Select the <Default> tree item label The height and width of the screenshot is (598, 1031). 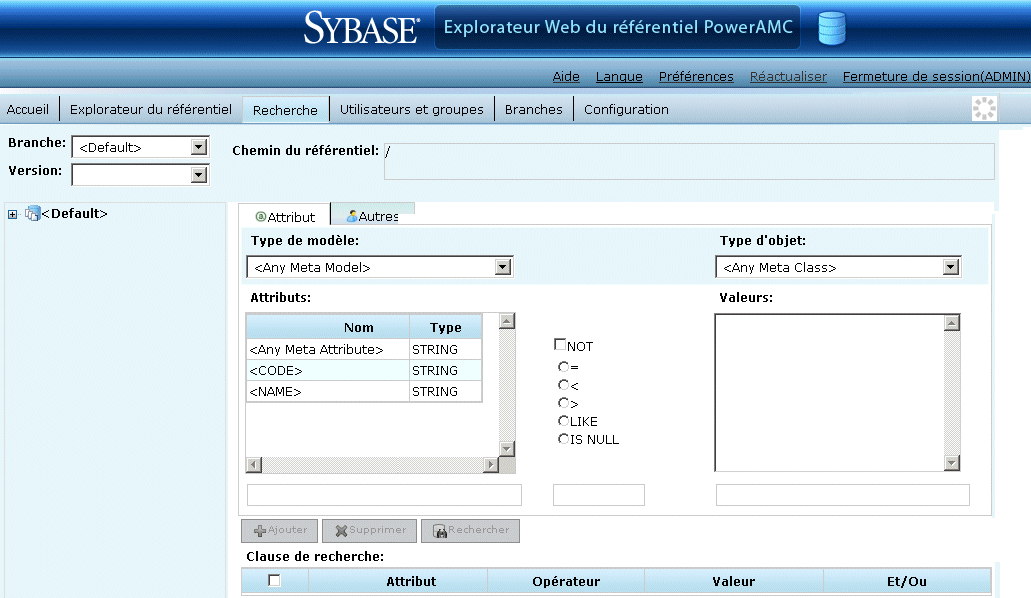(x=74, y=213)
